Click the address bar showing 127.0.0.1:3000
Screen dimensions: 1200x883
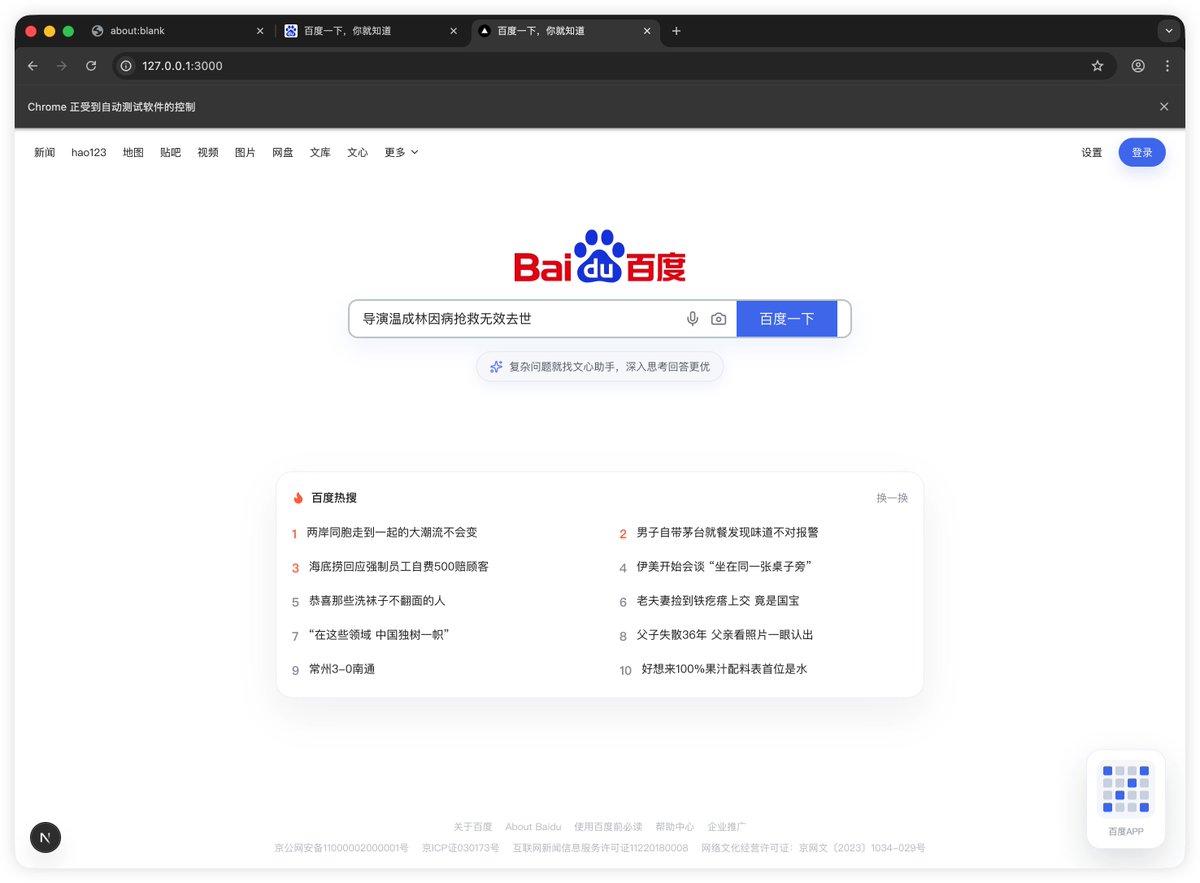tap(600, 66)
